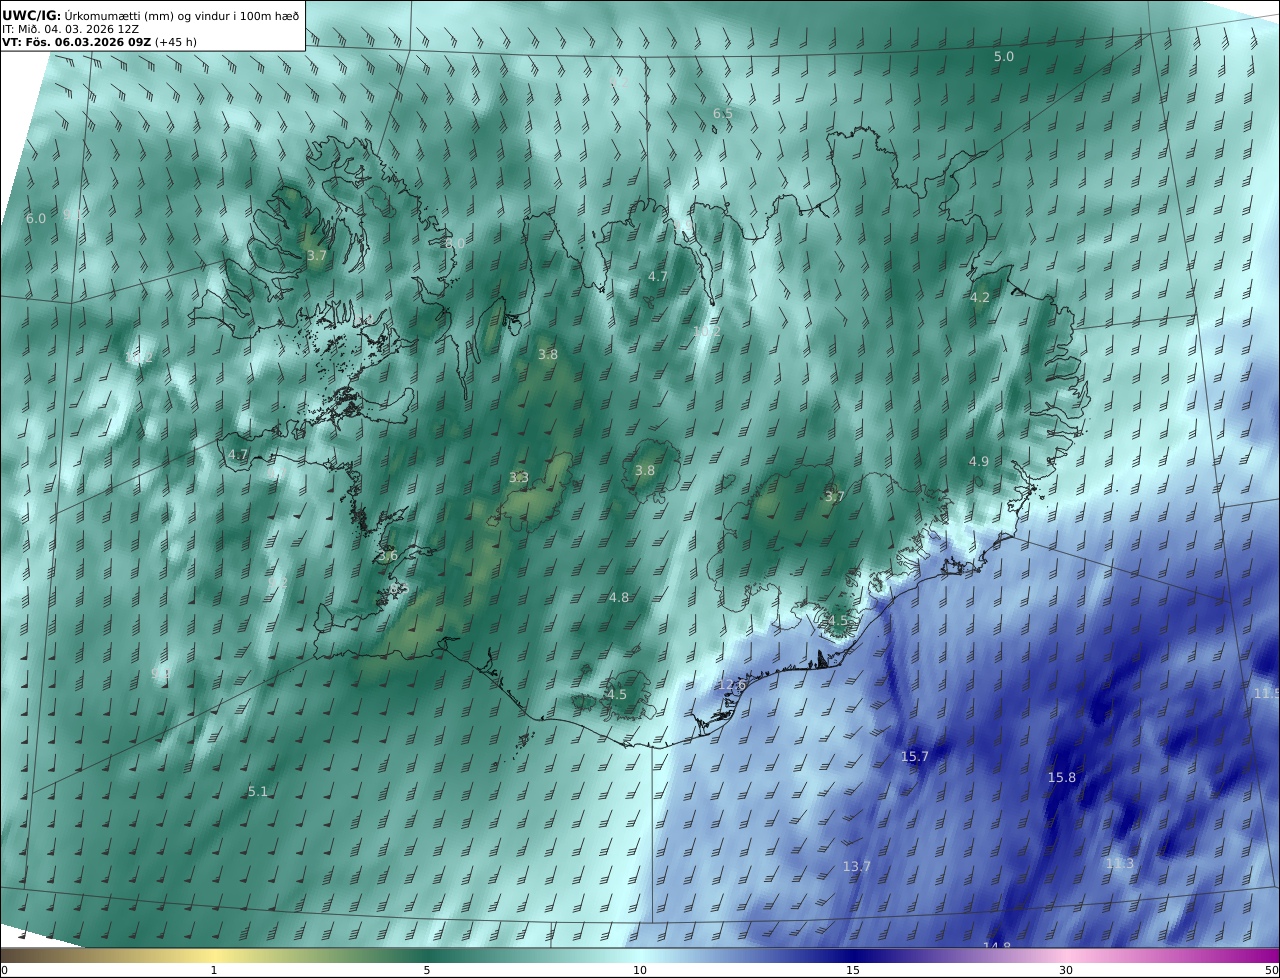Click the 4.2 value label
The image size is (1280, 978).
click(980, 297)
